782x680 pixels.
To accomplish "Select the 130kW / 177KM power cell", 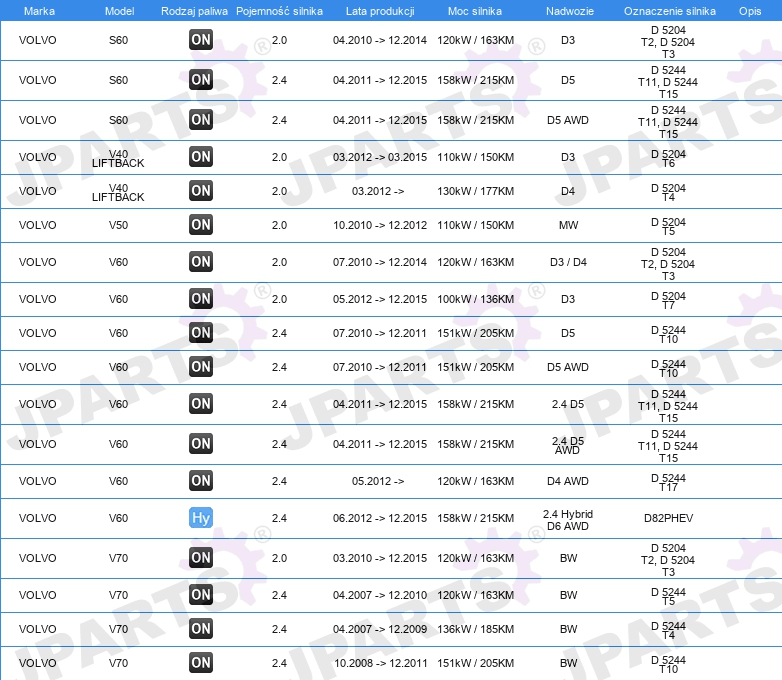I will coord(475,191).
